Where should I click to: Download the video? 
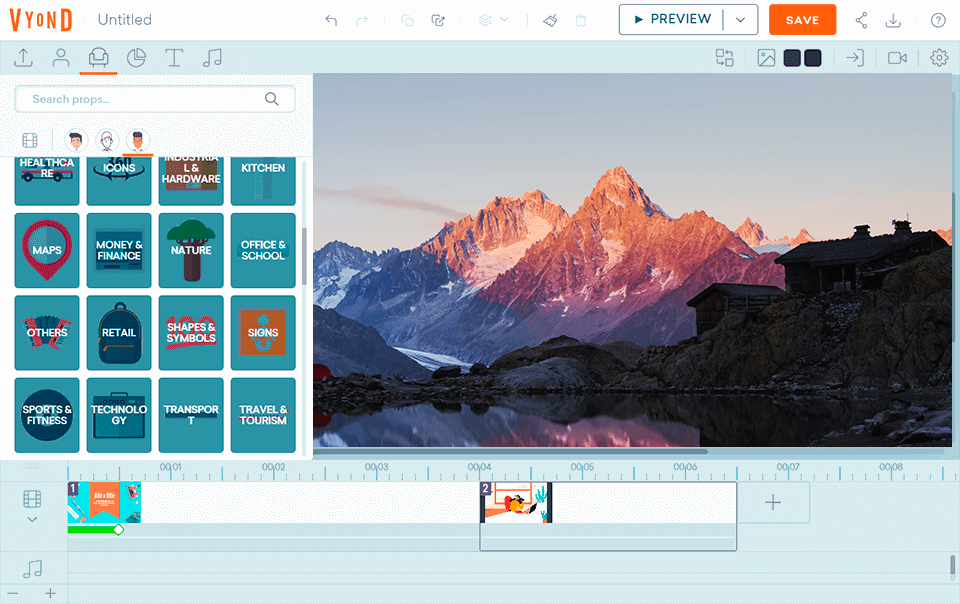[893, 20]
